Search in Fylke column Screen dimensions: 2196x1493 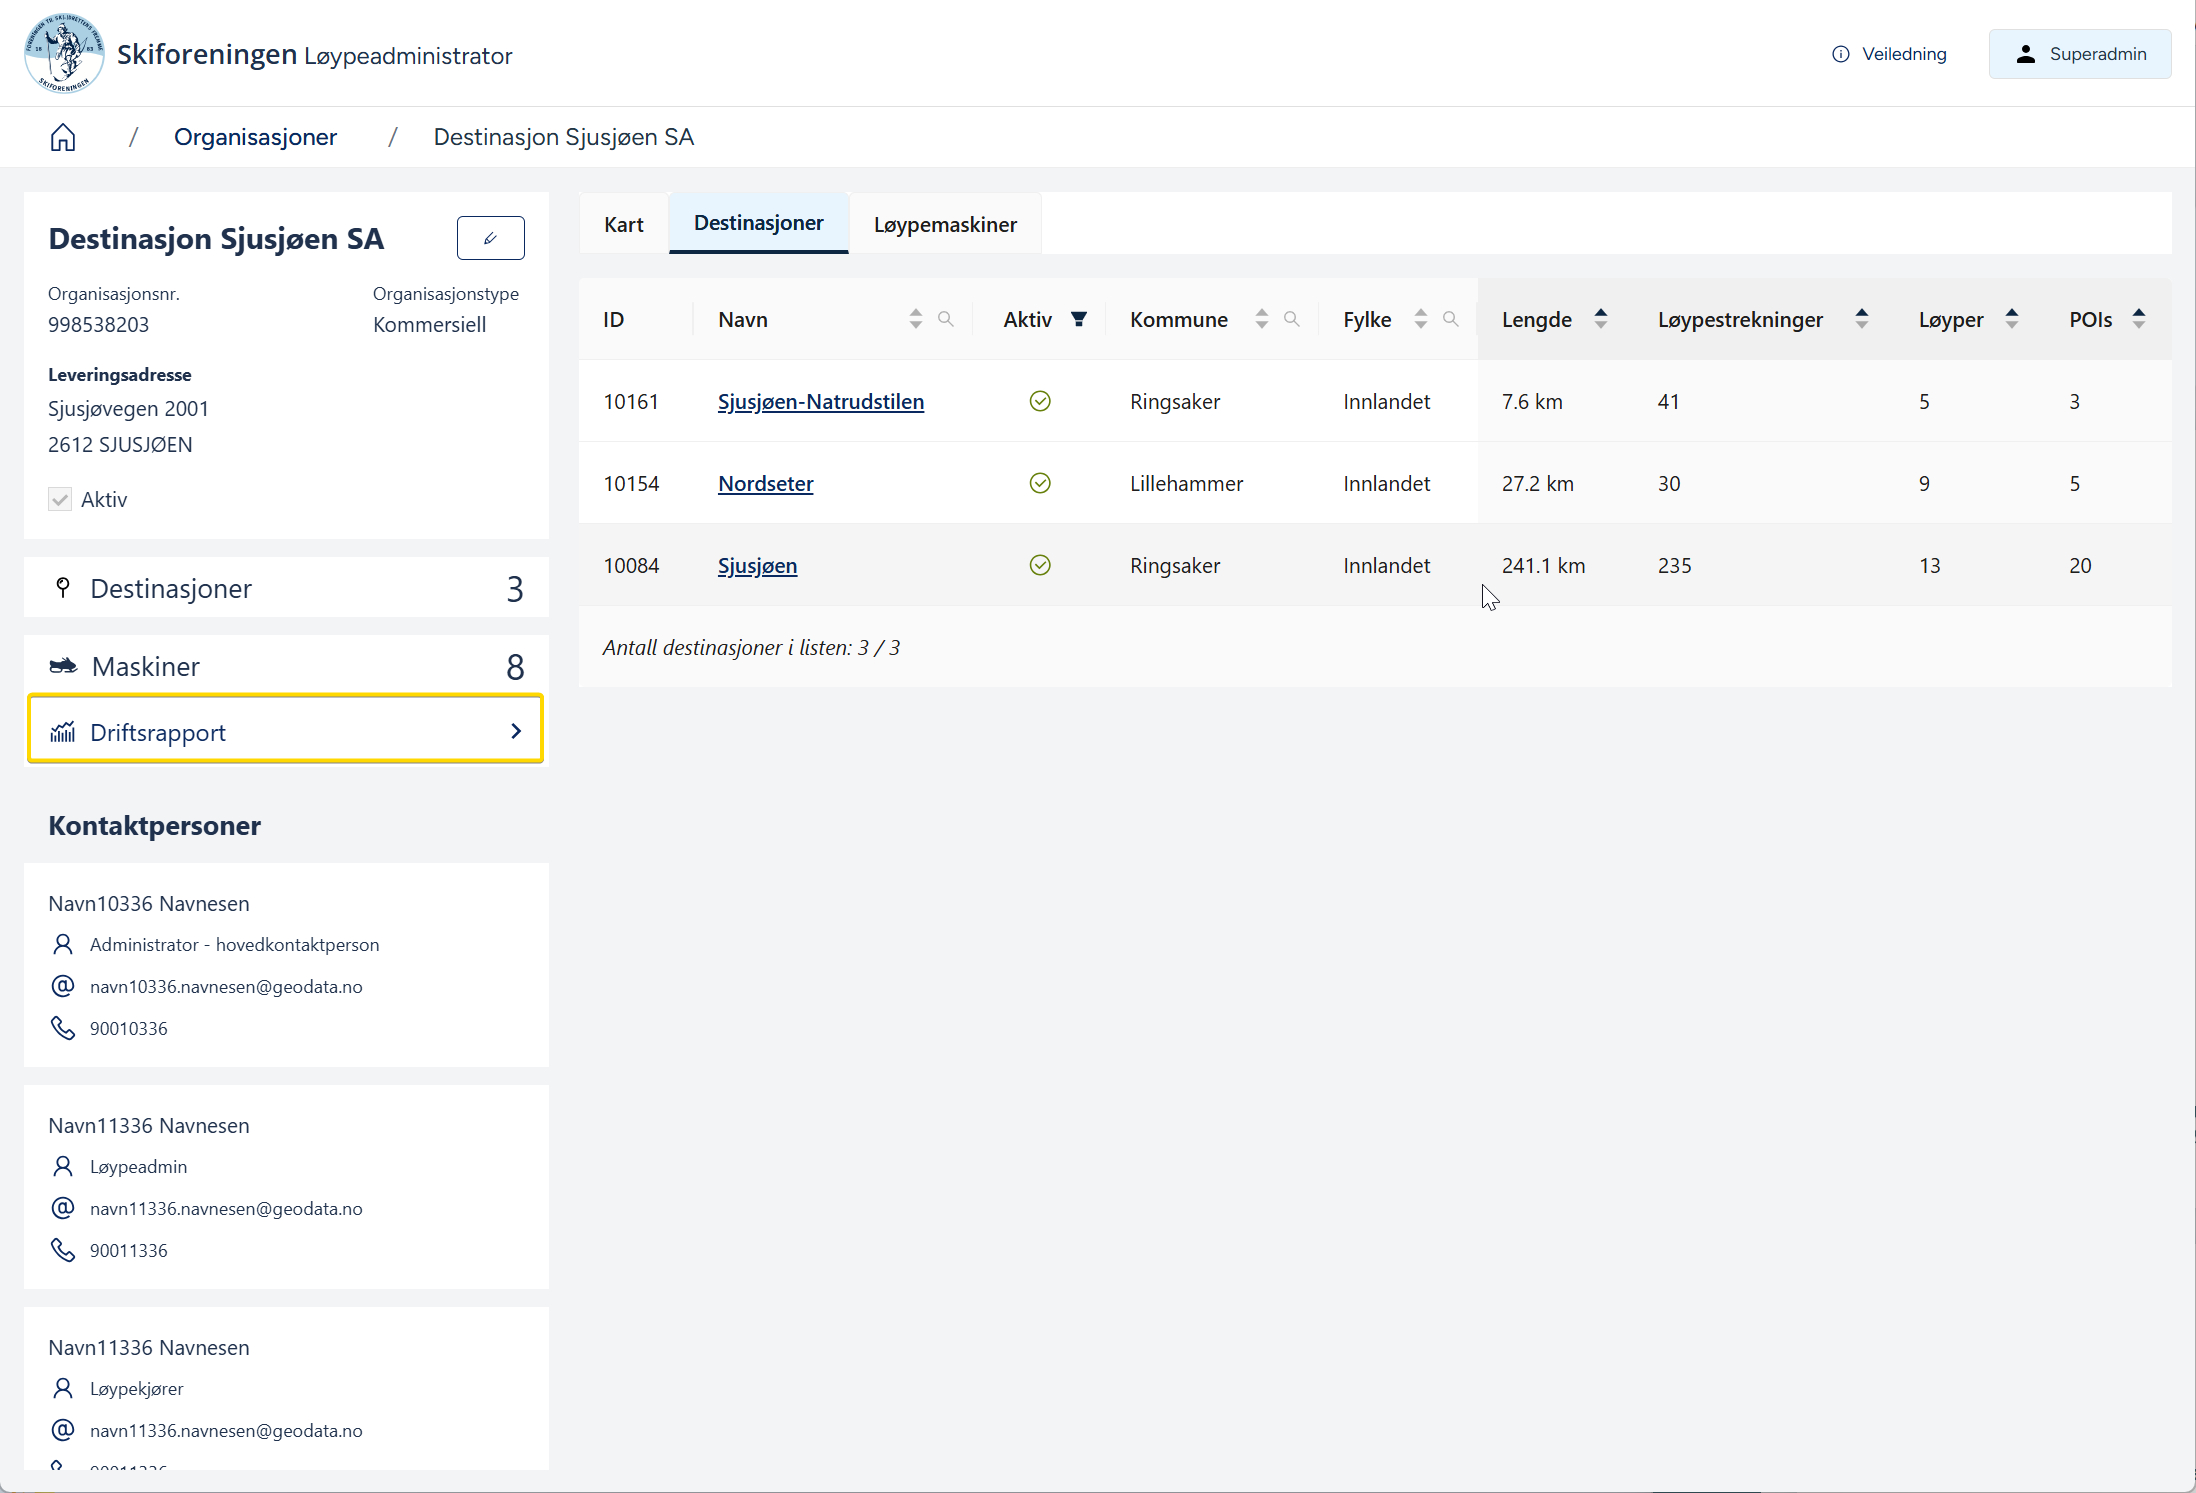tap(1450, 319)
